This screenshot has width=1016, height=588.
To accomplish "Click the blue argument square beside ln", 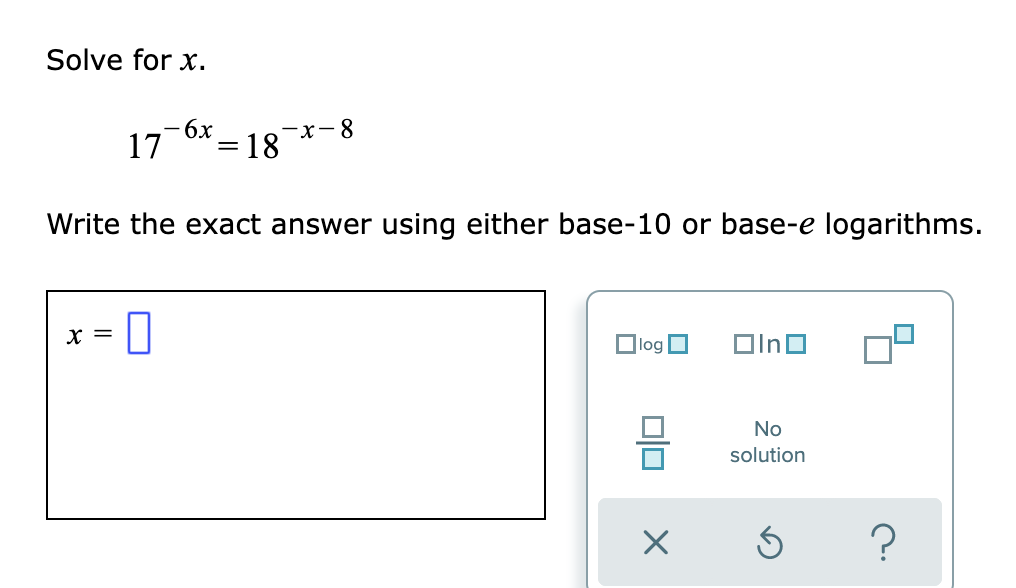I will click(796, 344).
